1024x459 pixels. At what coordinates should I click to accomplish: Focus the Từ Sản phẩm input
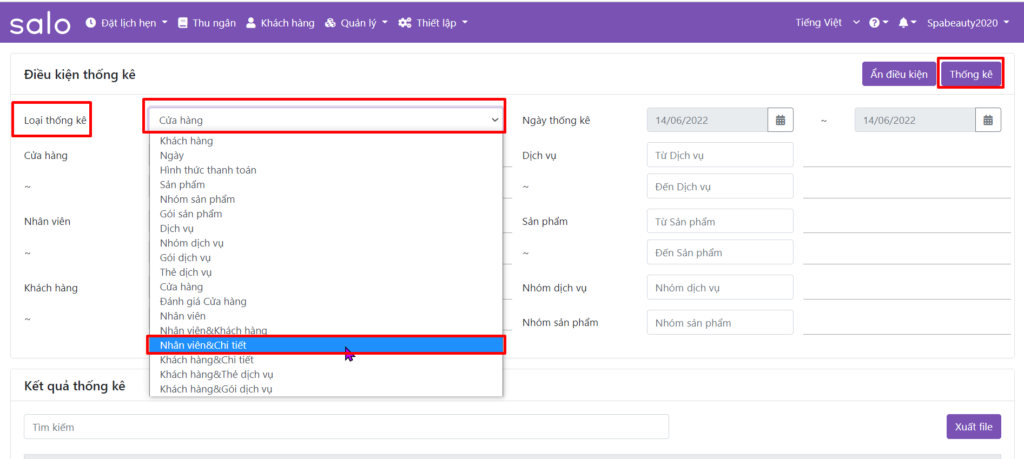[720, 221]
